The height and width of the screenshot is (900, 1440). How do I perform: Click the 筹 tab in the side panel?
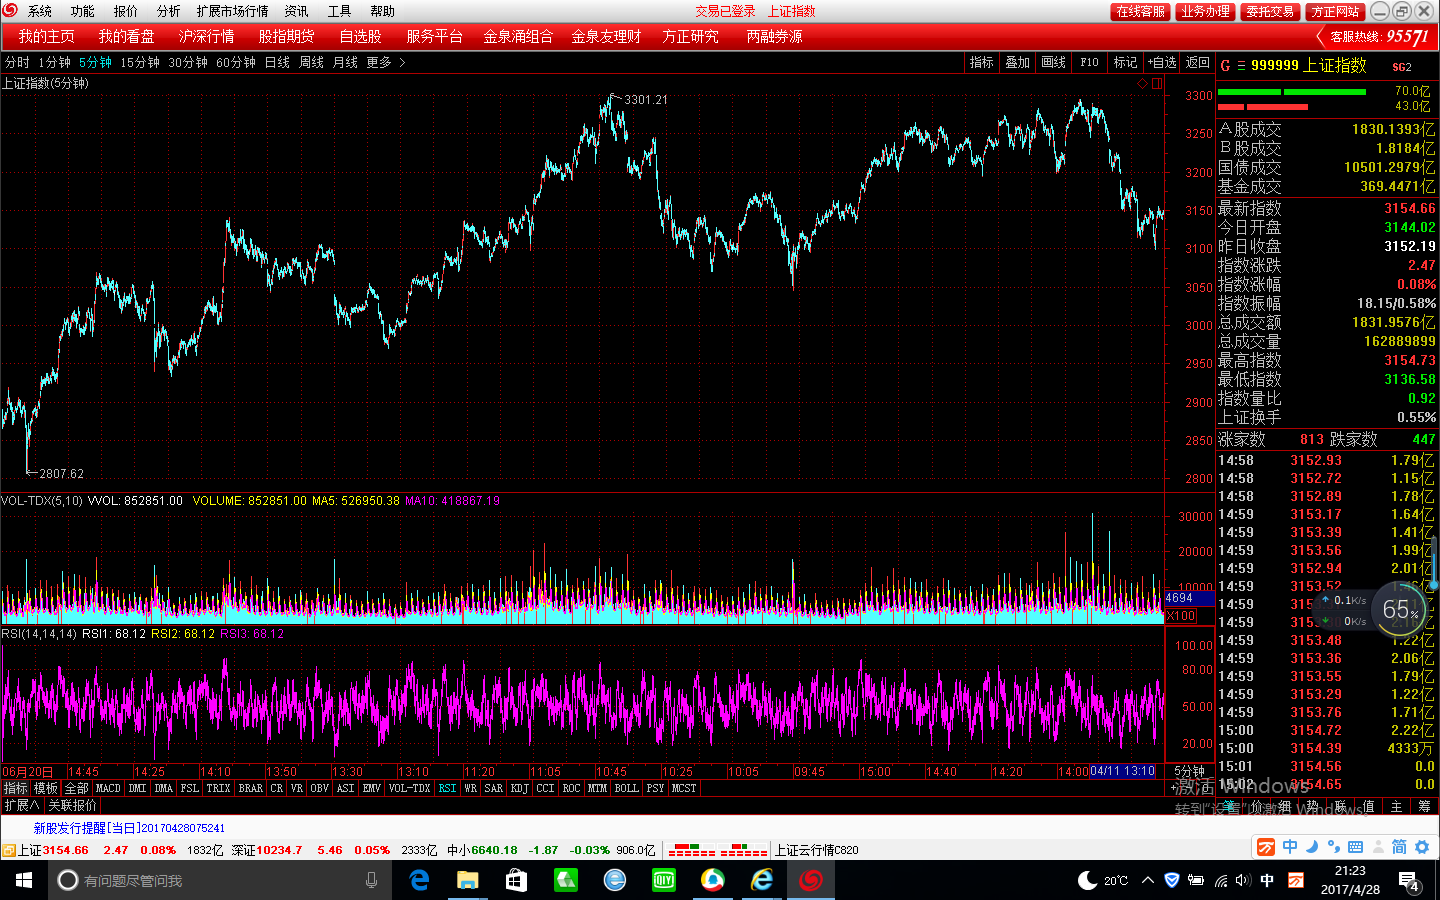(1425, 806)
